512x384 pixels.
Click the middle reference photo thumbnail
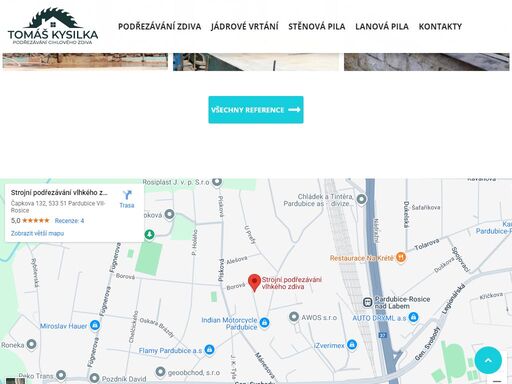(x=256, y=62)
